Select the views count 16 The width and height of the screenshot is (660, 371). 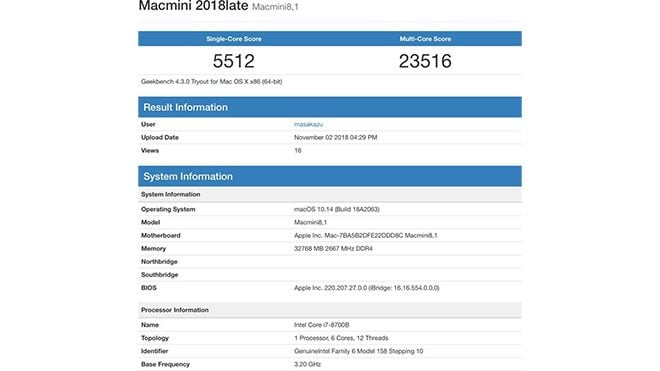pyautogui.click(x=298, y=150)
